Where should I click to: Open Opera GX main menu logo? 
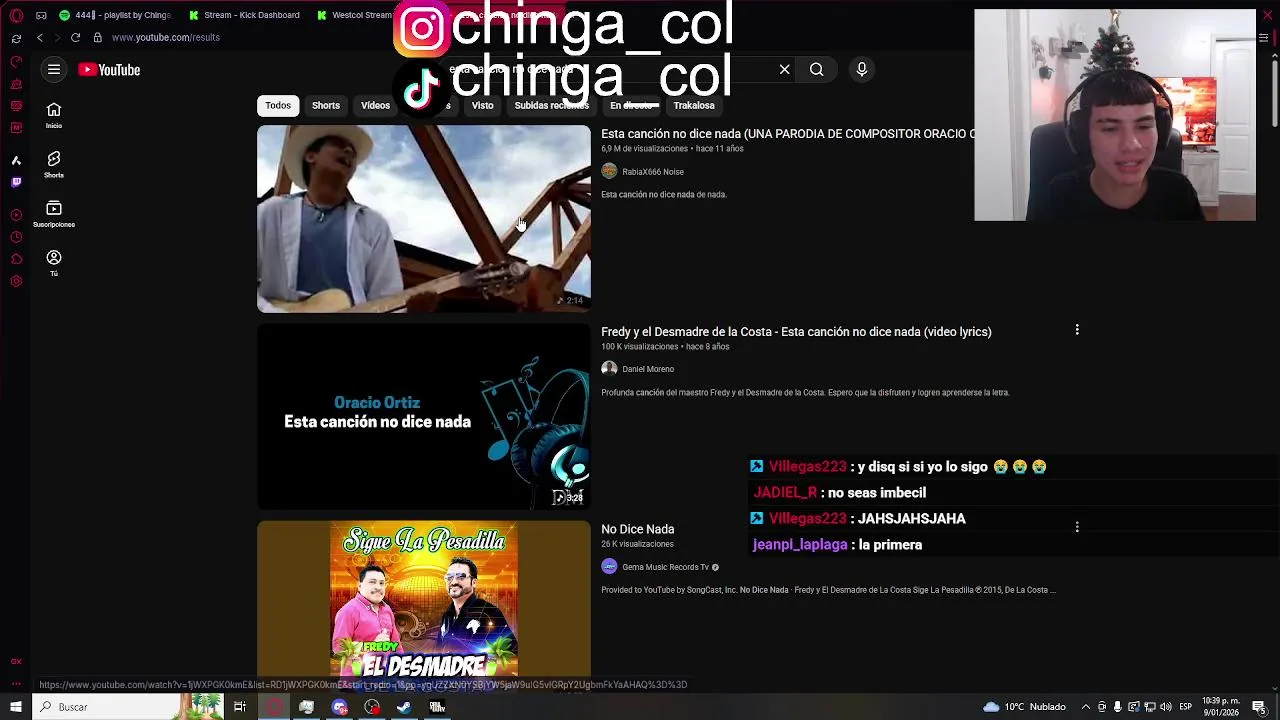pyautogui.click(x=16, y=15)
